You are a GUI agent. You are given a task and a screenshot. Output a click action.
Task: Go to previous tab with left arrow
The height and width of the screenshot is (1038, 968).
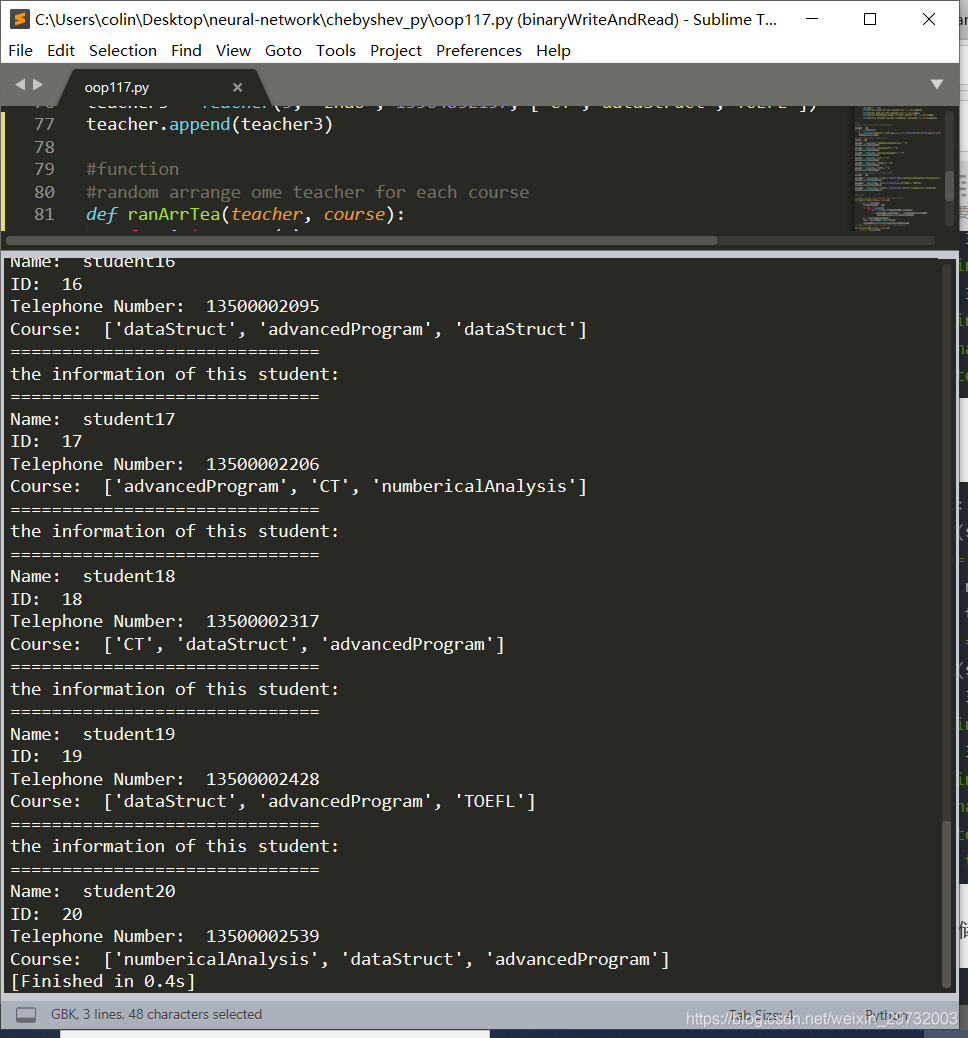coord(20,84)
